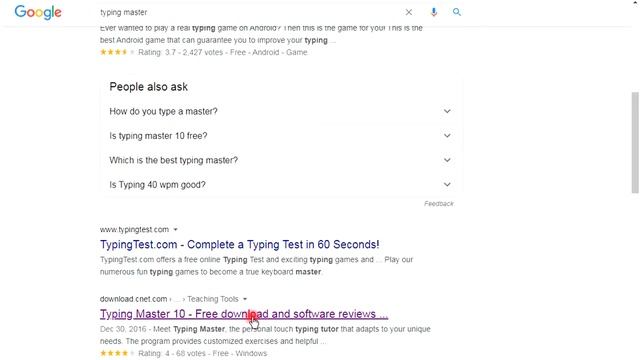This screenshot has width=640, height=360.
Task: Click the download.cnet.com breadcrumb text
Action: tap(133, 299)
